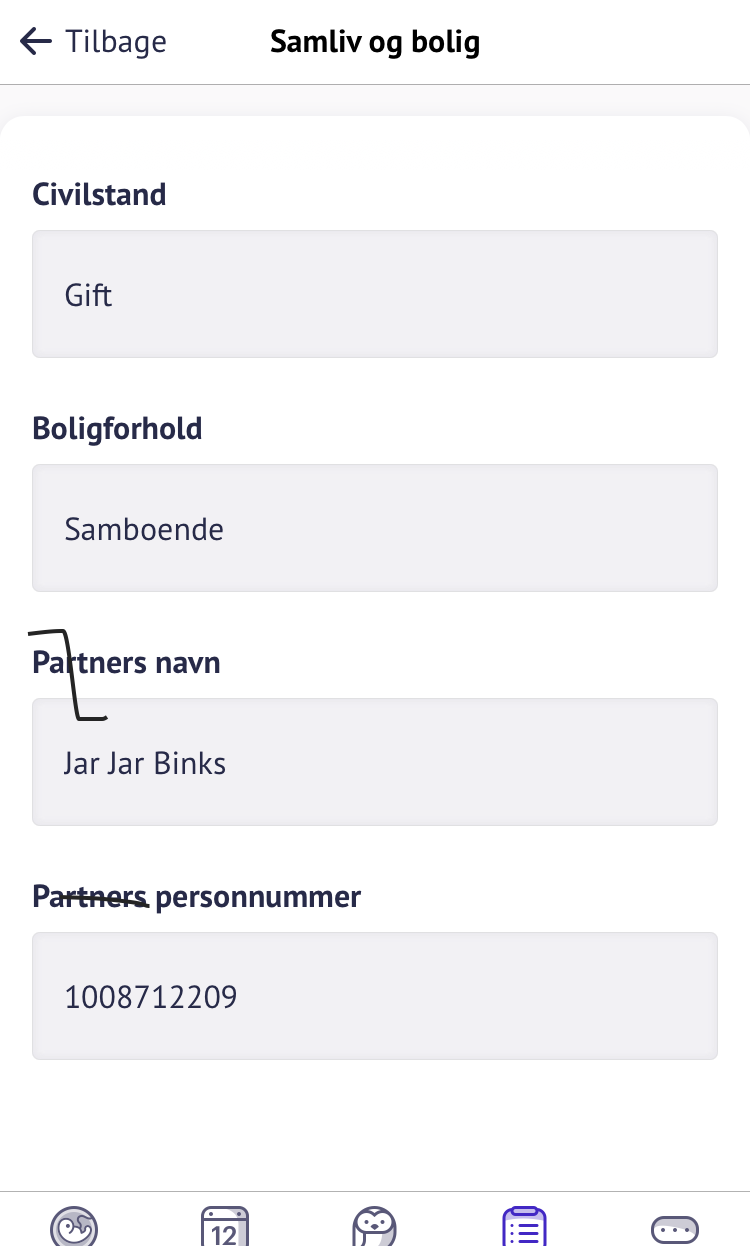Tap the empty area below personnummer field
This screenshot has width=750, height=1246.
[x=375, y=1120]
